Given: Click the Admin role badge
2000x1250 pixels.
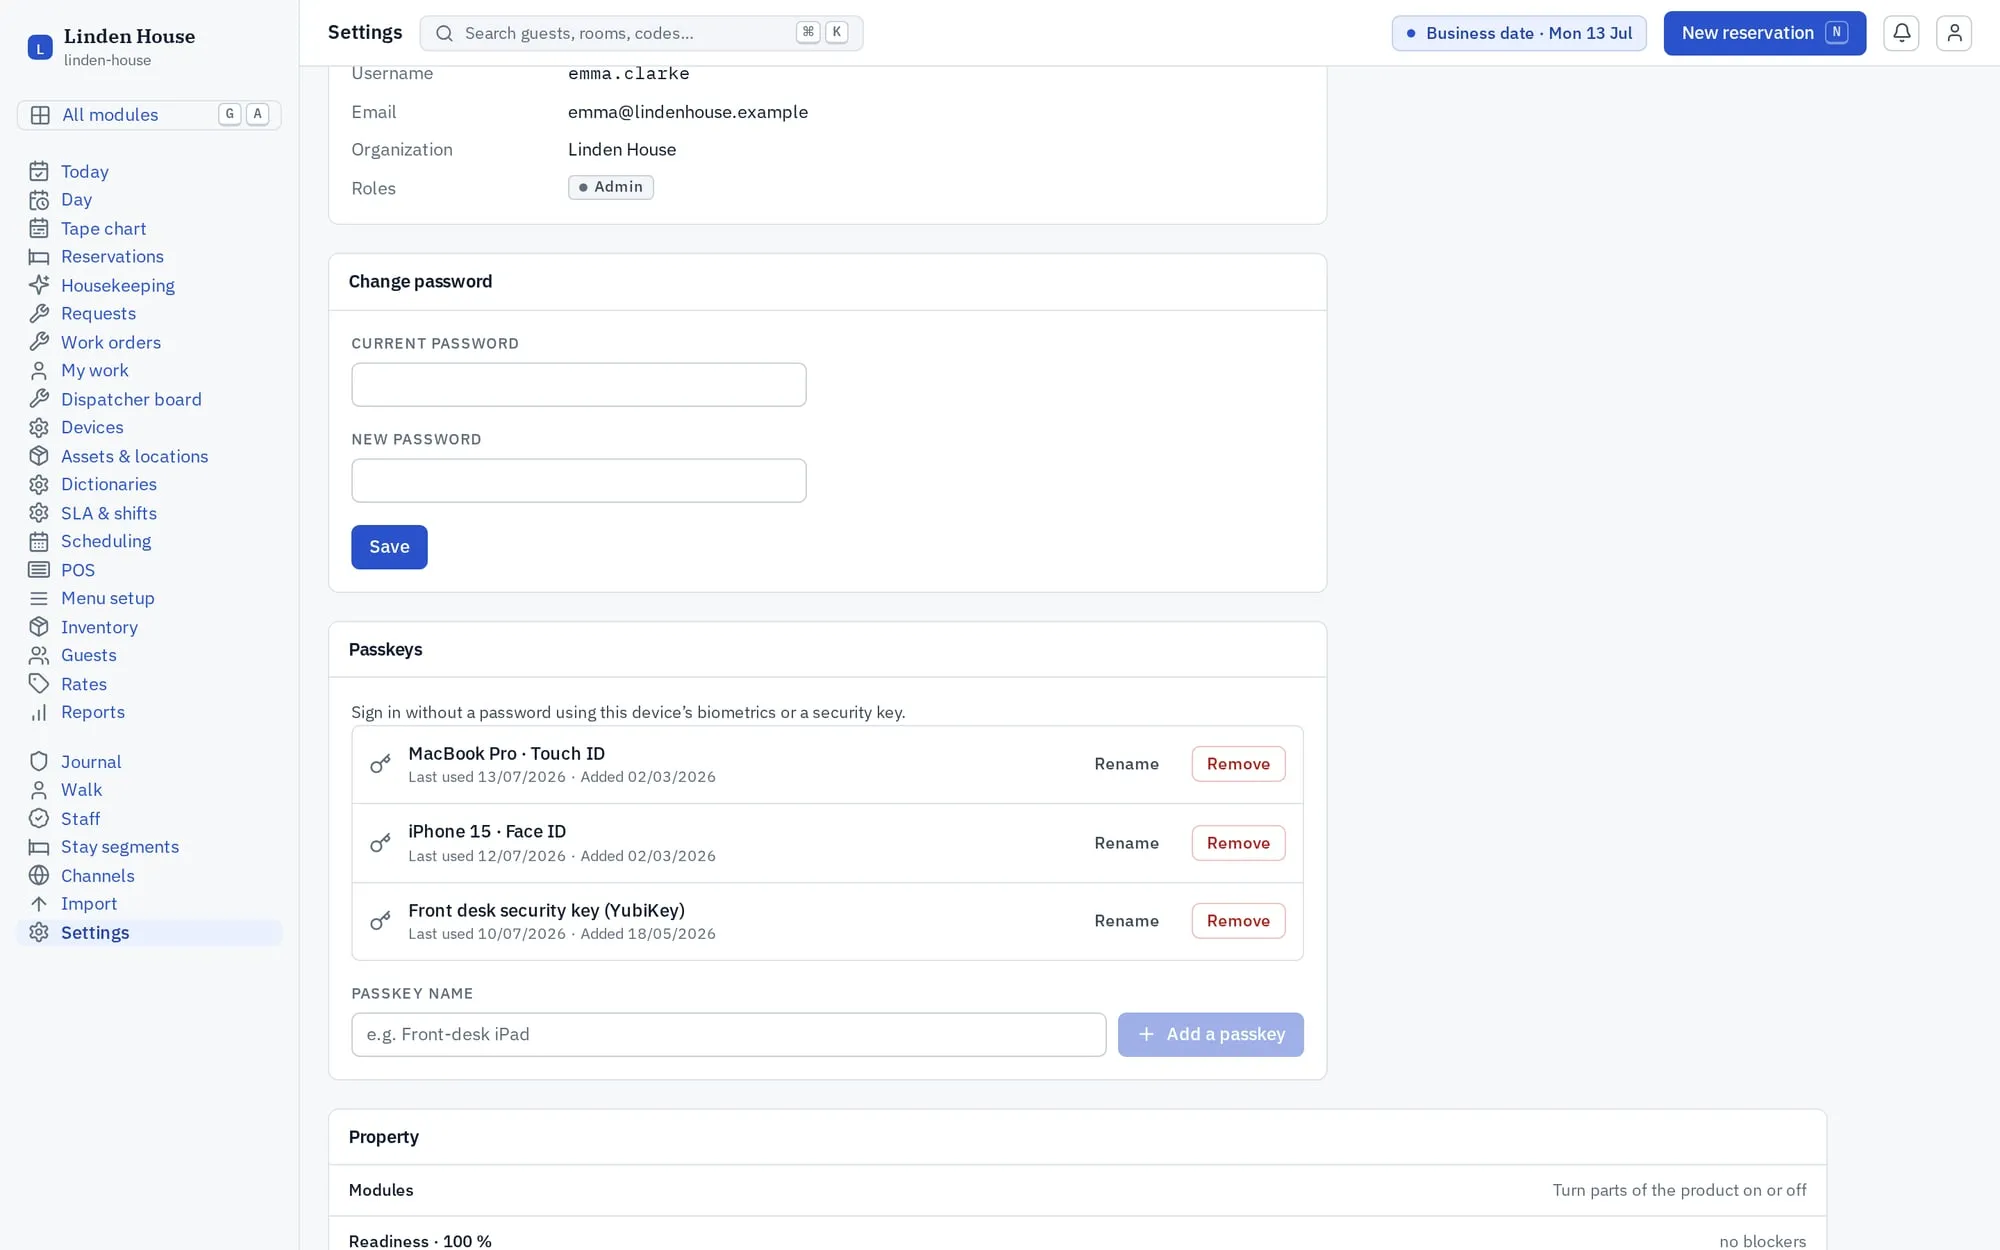Looking at the screenshot, I should pyautogui.click(x=611, y=187).
